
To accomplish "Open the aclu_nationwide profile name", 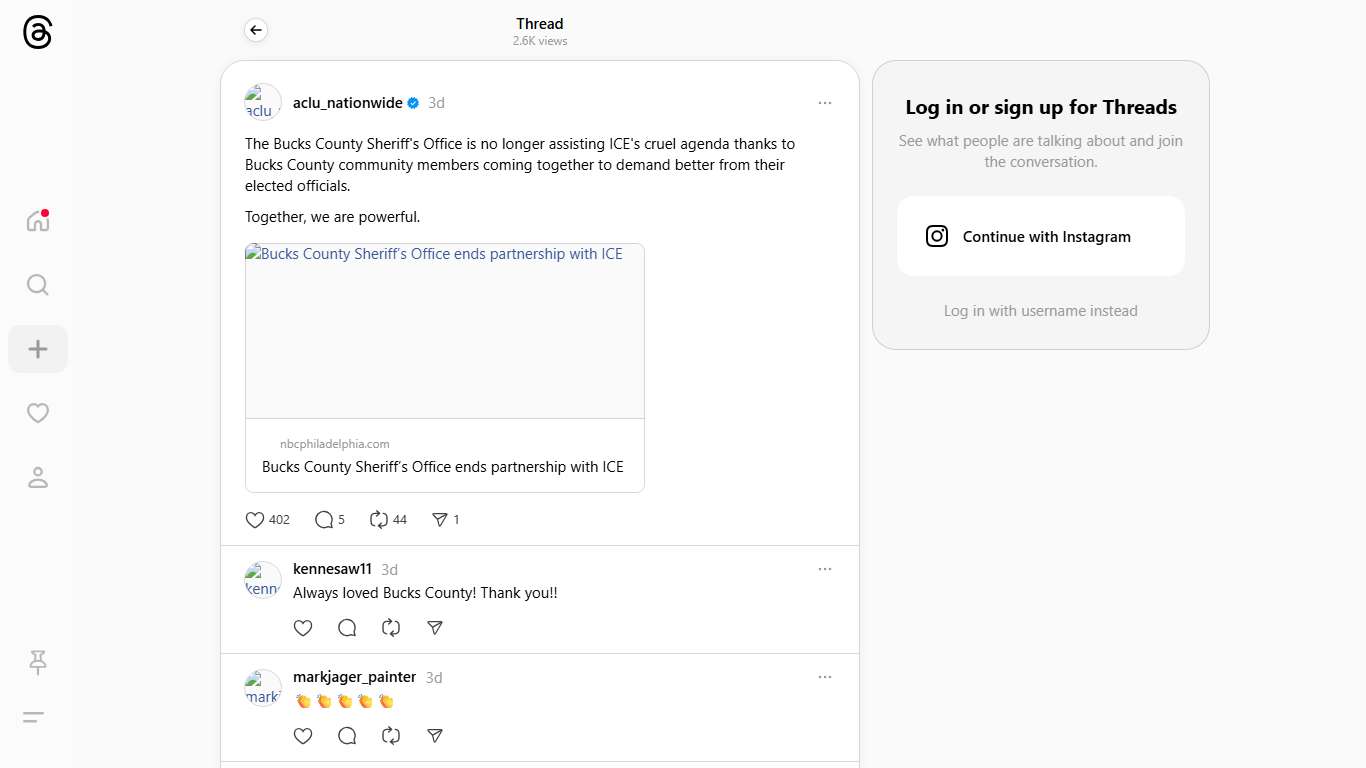I will (x=347, y=103).
